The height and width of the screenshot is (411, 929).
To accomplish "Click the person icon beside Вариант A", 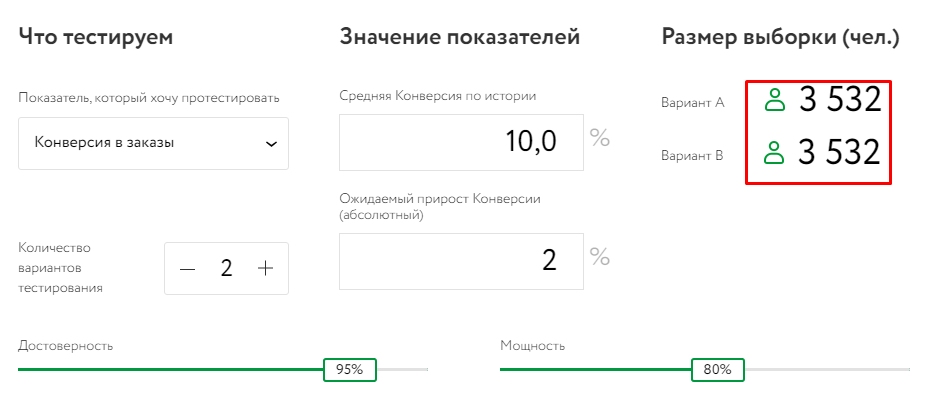I will pyautogui.click(x=774, y=100).
